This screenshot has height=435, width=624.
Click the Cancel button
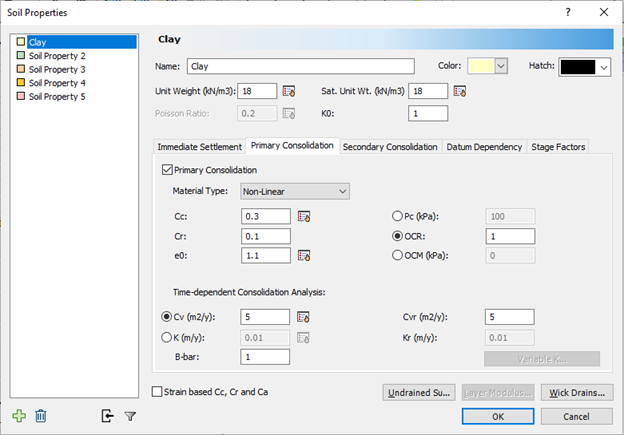pyautogui.click(x=576, y=416)
